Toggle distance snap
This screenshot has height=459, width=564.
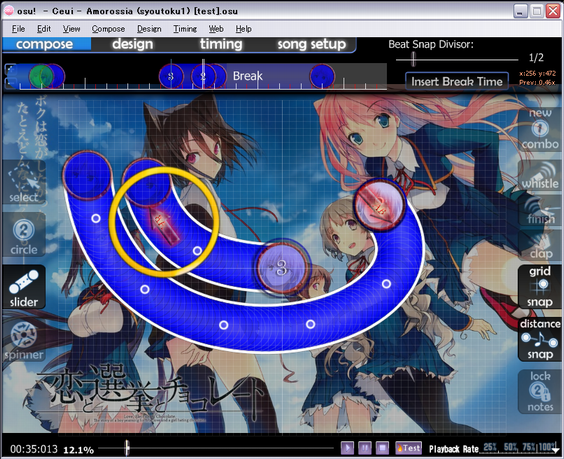click(x=540, y=339)
